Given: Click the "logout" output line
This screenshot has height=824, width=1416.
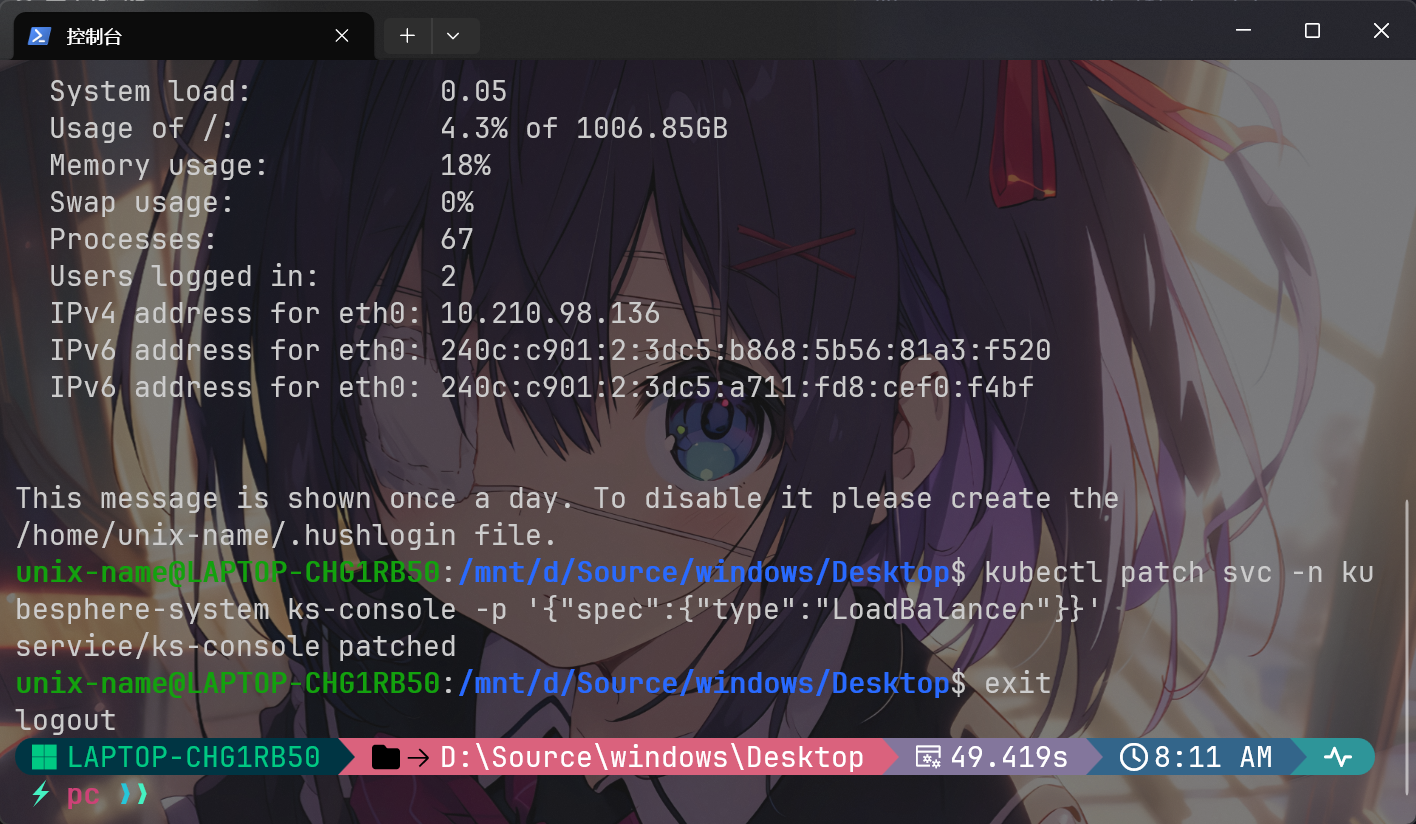Looking at the screenshot, I should (66, 721).
